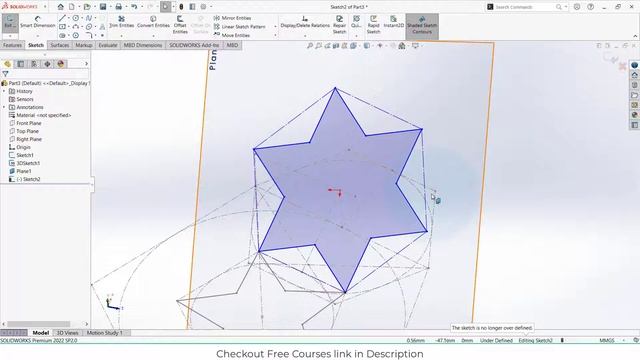This screenshot has height=360, width=640.
Task: Click the Home icon in title bar
Action: tap(60, 7)
